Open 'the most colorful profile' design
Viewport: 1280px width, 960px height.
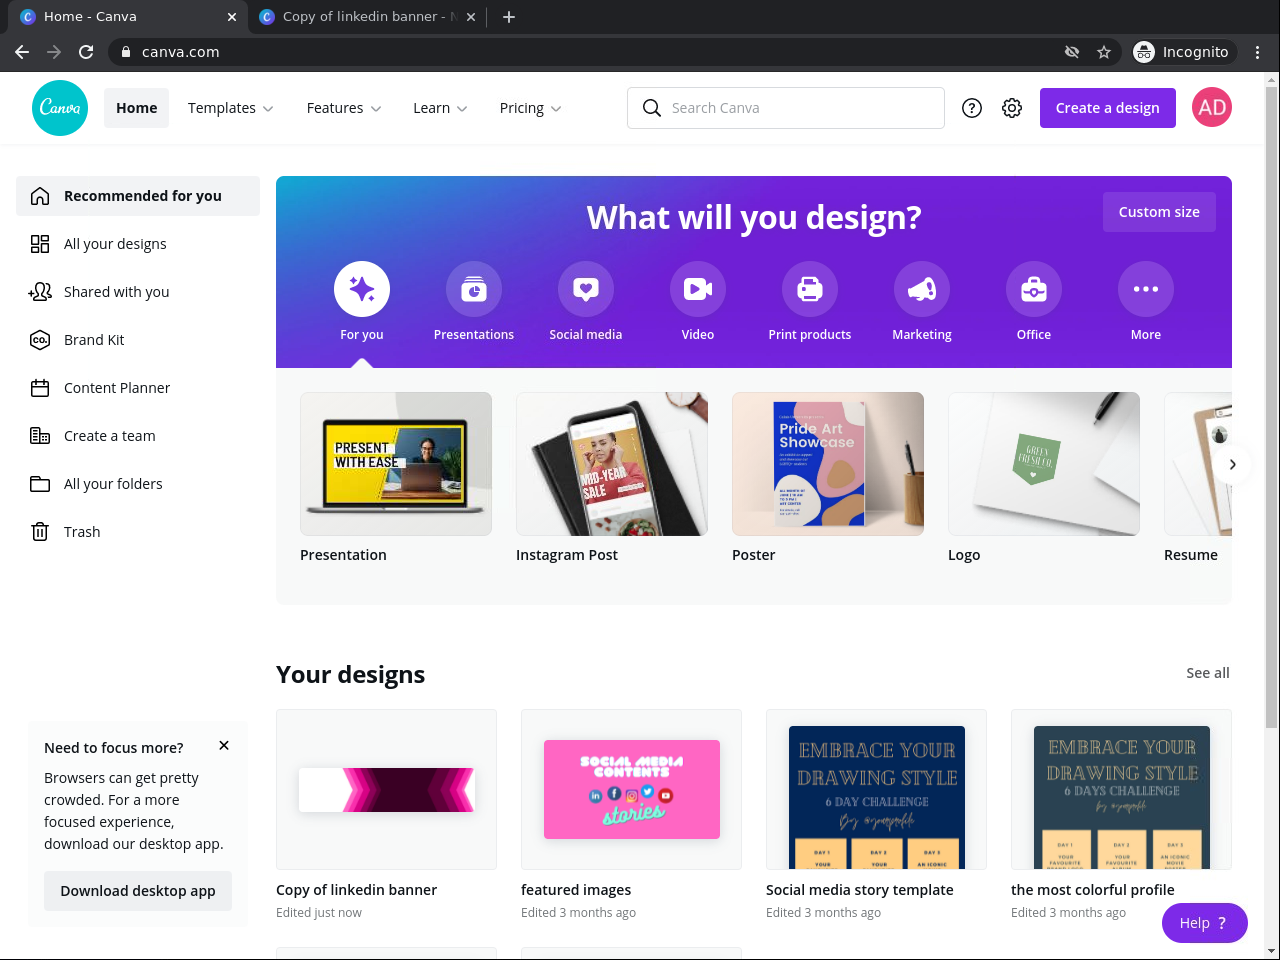[x=1121, y=789]
